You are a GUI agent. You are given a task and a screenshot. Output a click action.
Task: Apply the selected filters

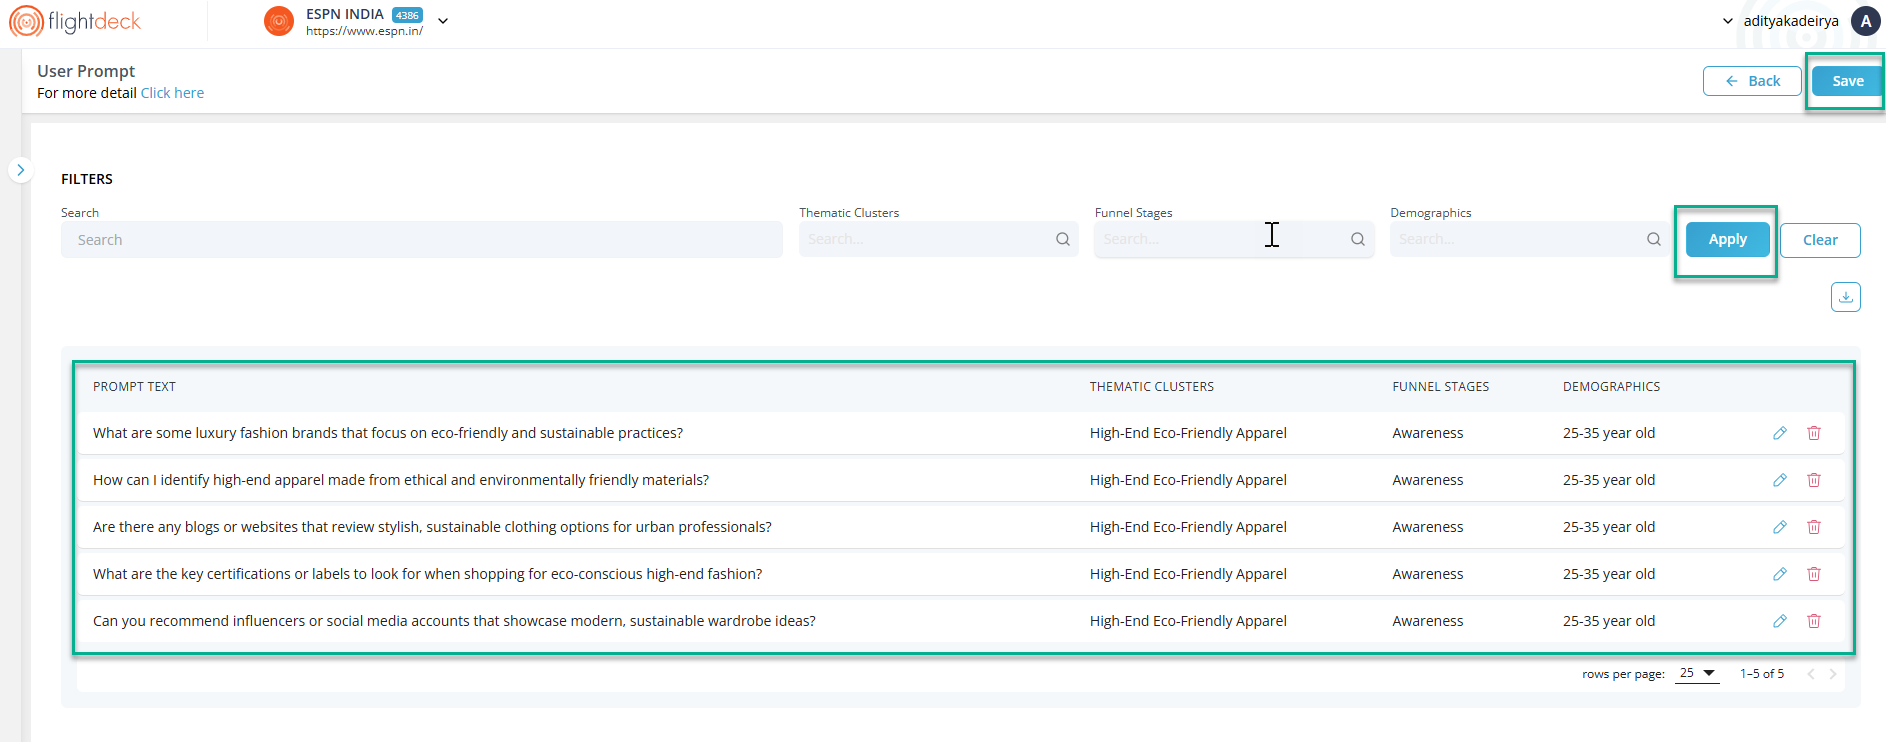pos(1727,240)
